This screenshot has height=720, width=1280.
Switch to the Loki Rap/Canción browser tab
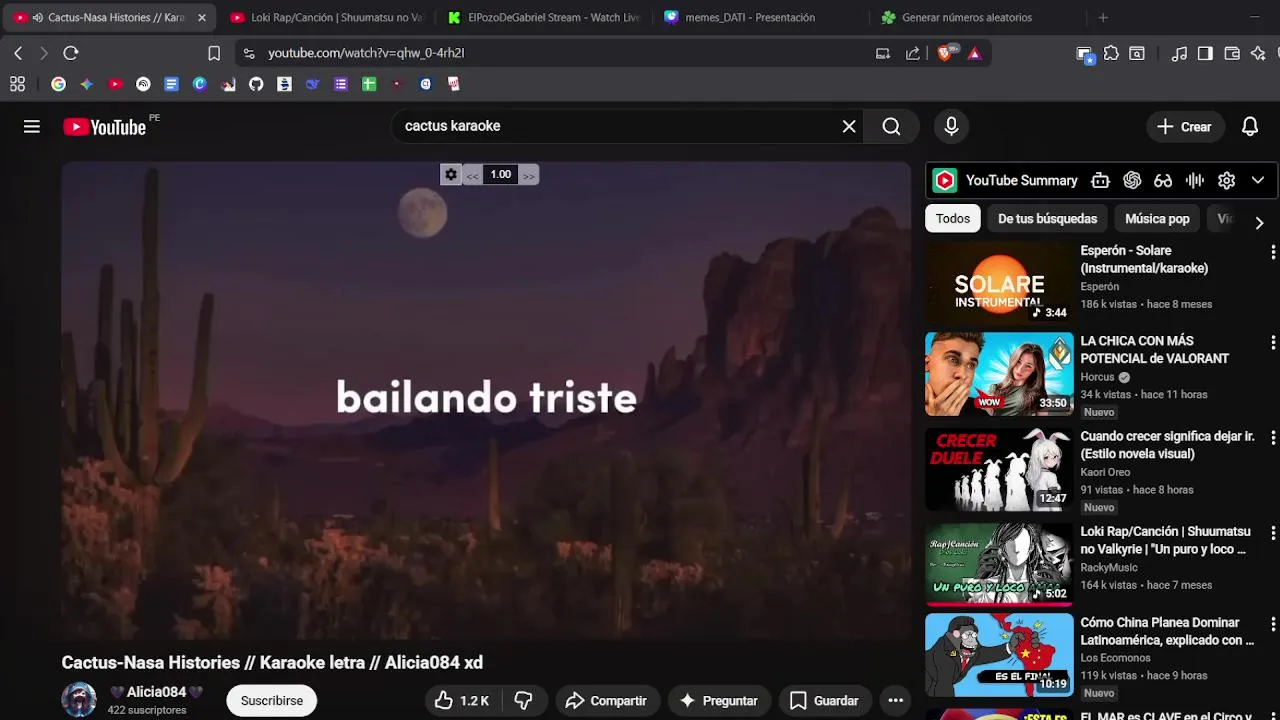click(x=326, y=17)
